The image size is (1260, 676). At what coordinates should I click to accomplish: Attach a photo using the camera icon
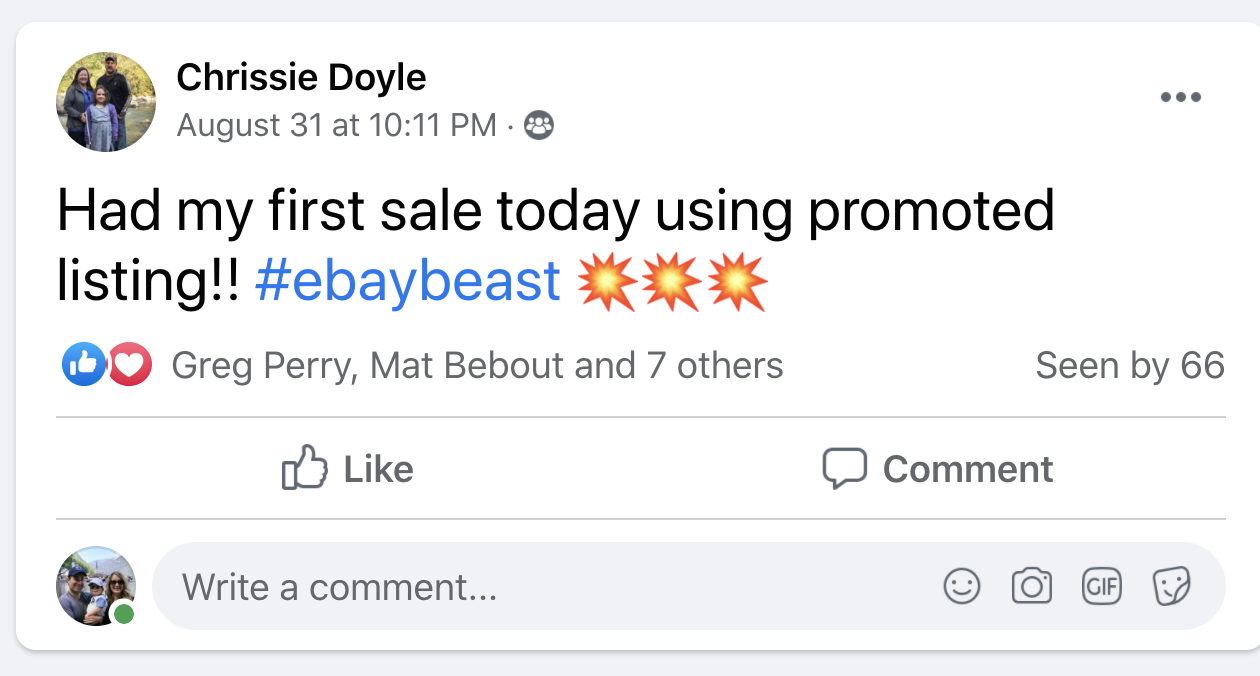pos(1032,586)
